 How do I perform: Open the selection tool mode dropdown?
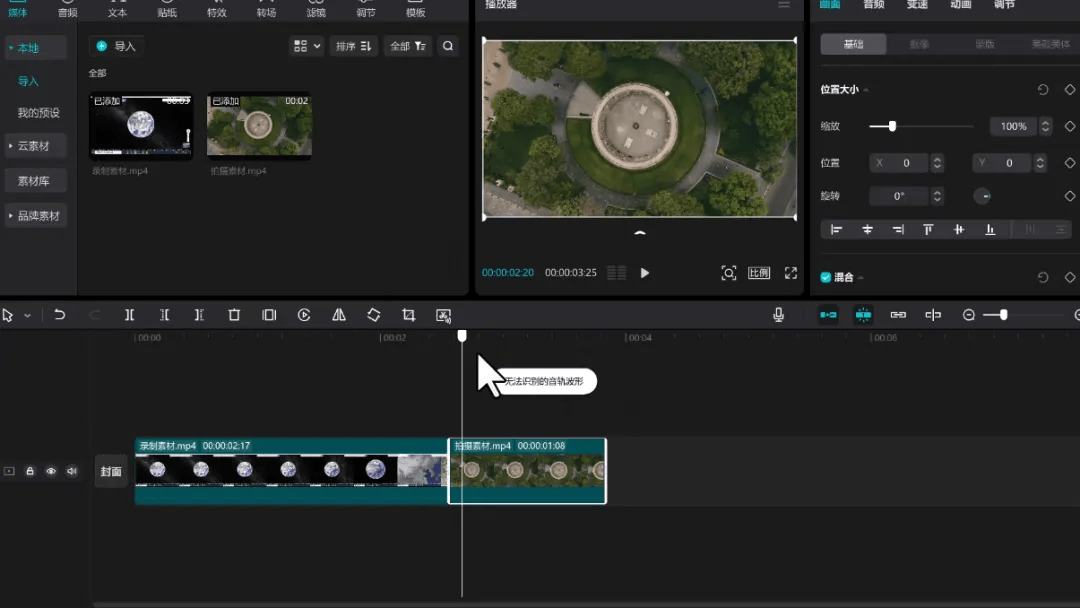[x=28, y=315]
